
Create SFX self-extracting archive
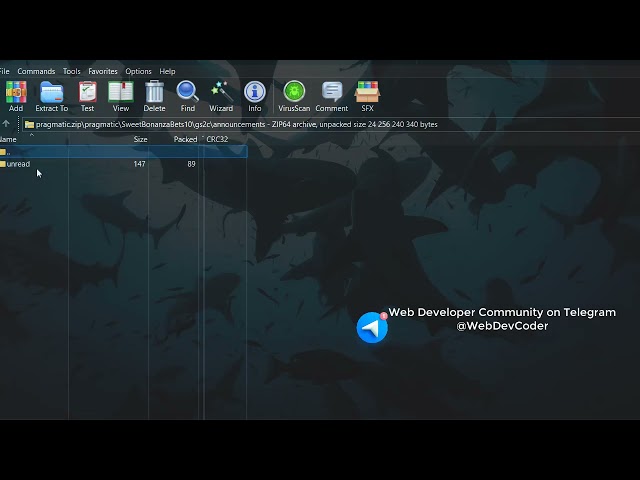(x=367, y=96)
